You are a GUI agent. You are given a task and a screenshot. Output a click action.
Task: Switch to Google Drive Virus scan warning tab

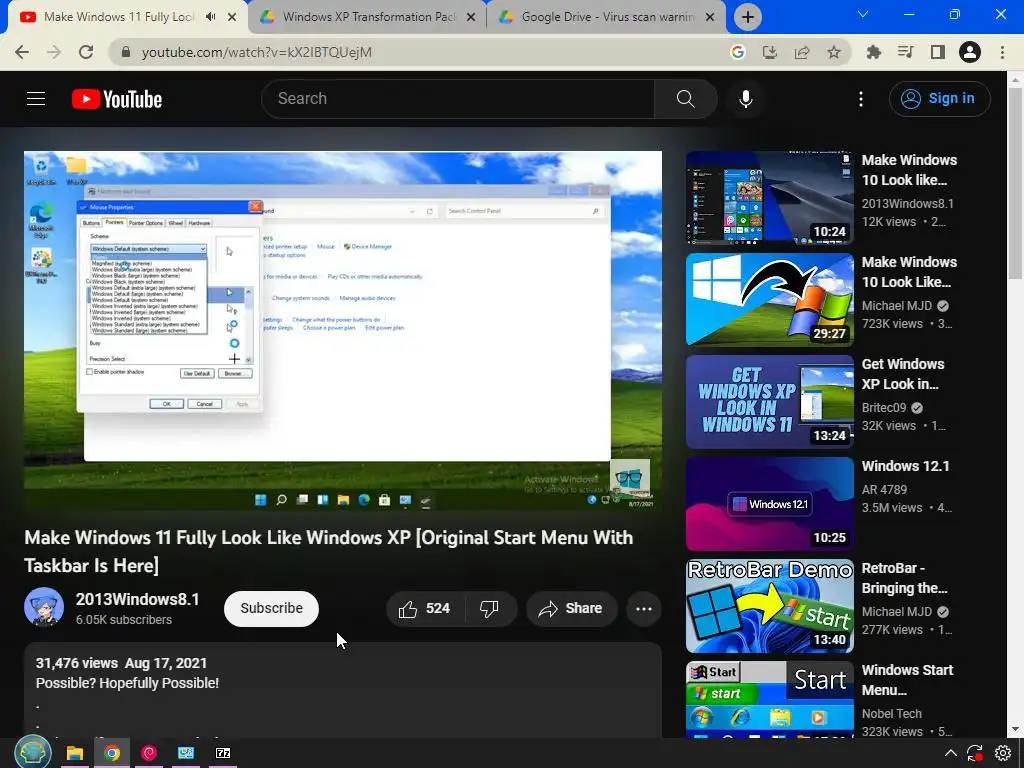(607, 17)
